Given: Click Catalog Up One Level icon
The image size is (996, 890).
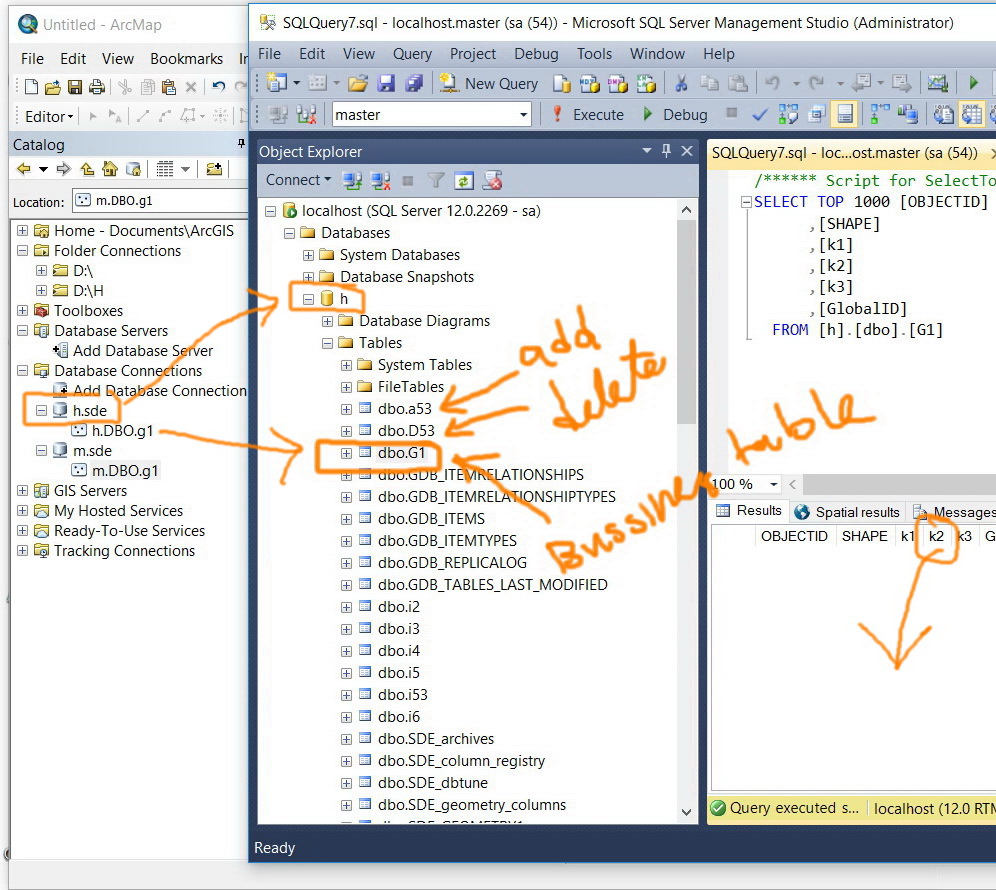Looking at the screenshot, I should 87,169.
